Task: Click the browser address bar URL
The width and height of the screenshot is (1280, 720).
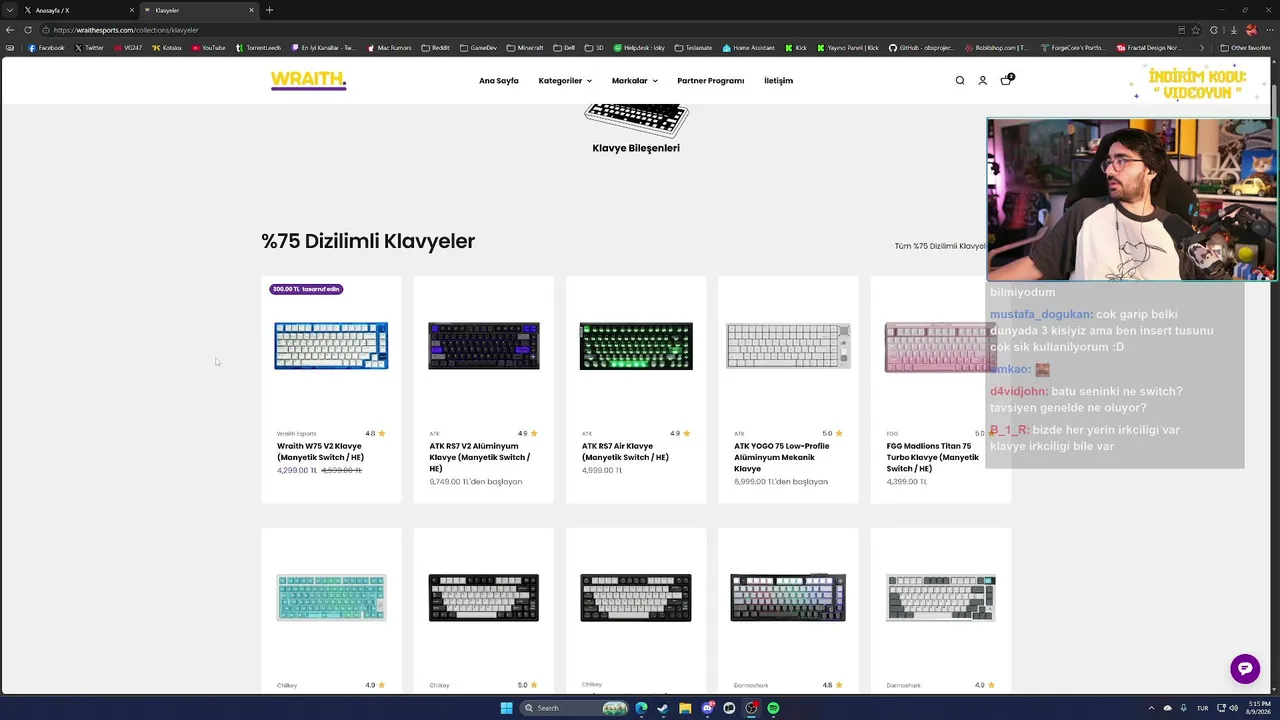Action: click(126, 30)
